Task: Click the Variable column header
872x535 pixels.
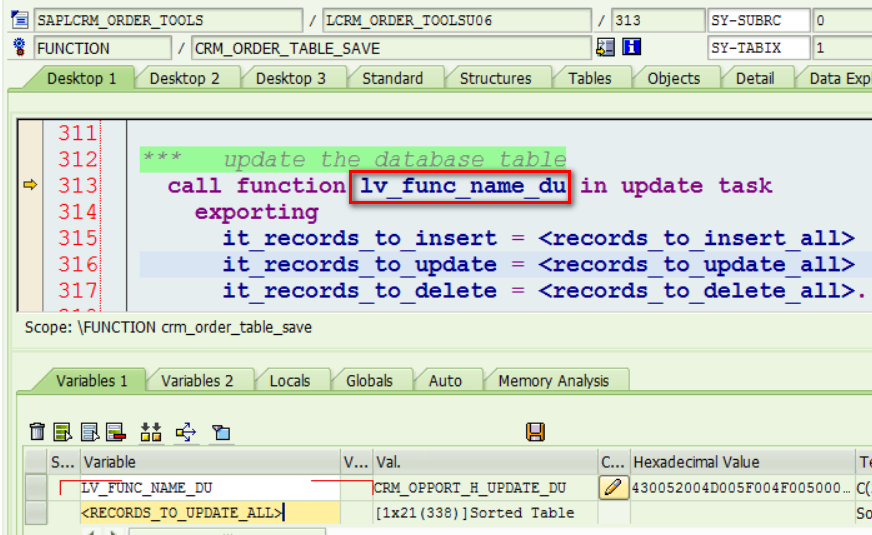Action: coord(210,462)
